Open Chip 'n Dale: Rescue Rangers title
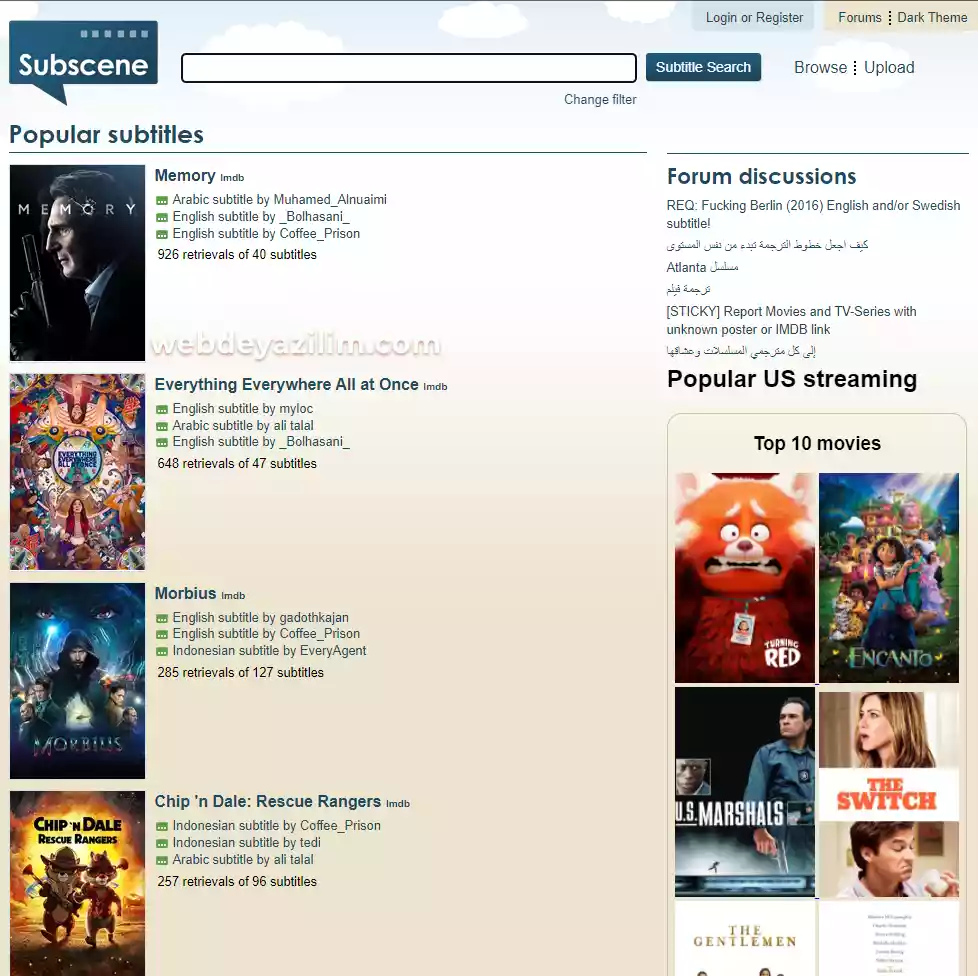 coord(268,801)
